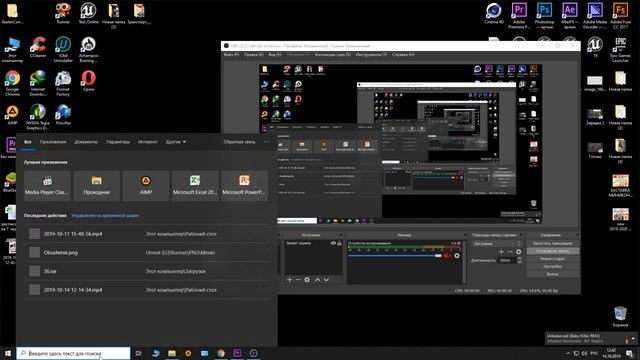Select the Параметры search filter tab
Image resolution: width=640 pixels, height=360 pixels.
pos(118,142)
